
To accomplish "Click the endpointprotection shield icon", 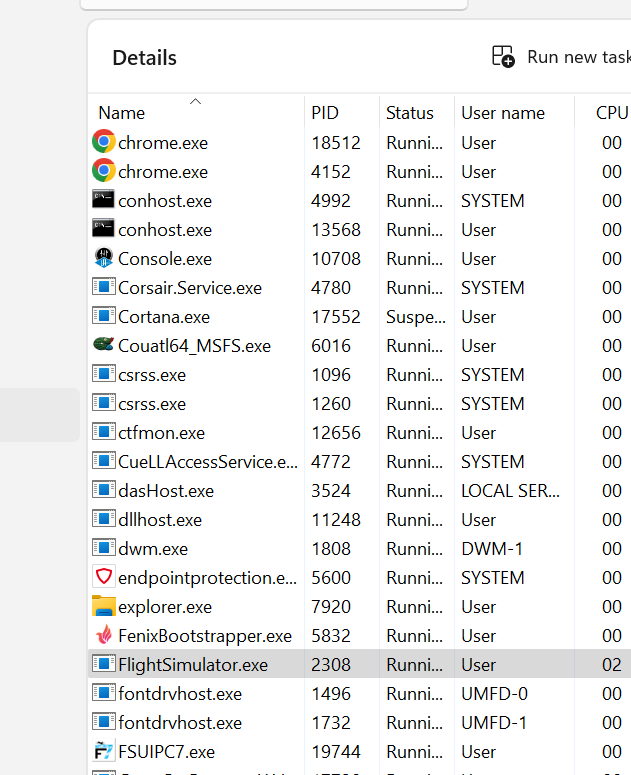I will [103, 578].
